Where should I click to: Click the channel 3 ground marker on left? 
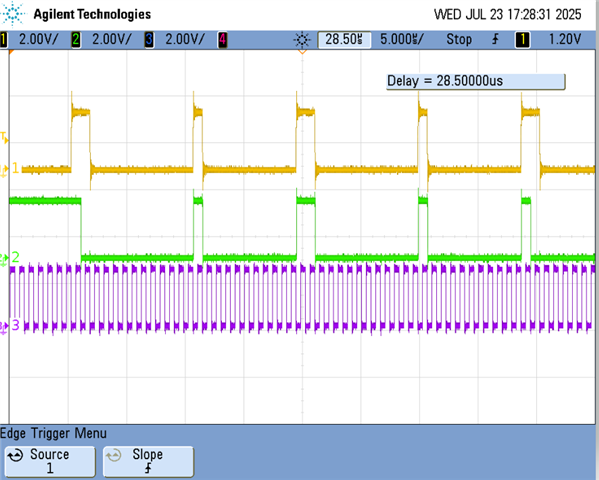[4, 328]
